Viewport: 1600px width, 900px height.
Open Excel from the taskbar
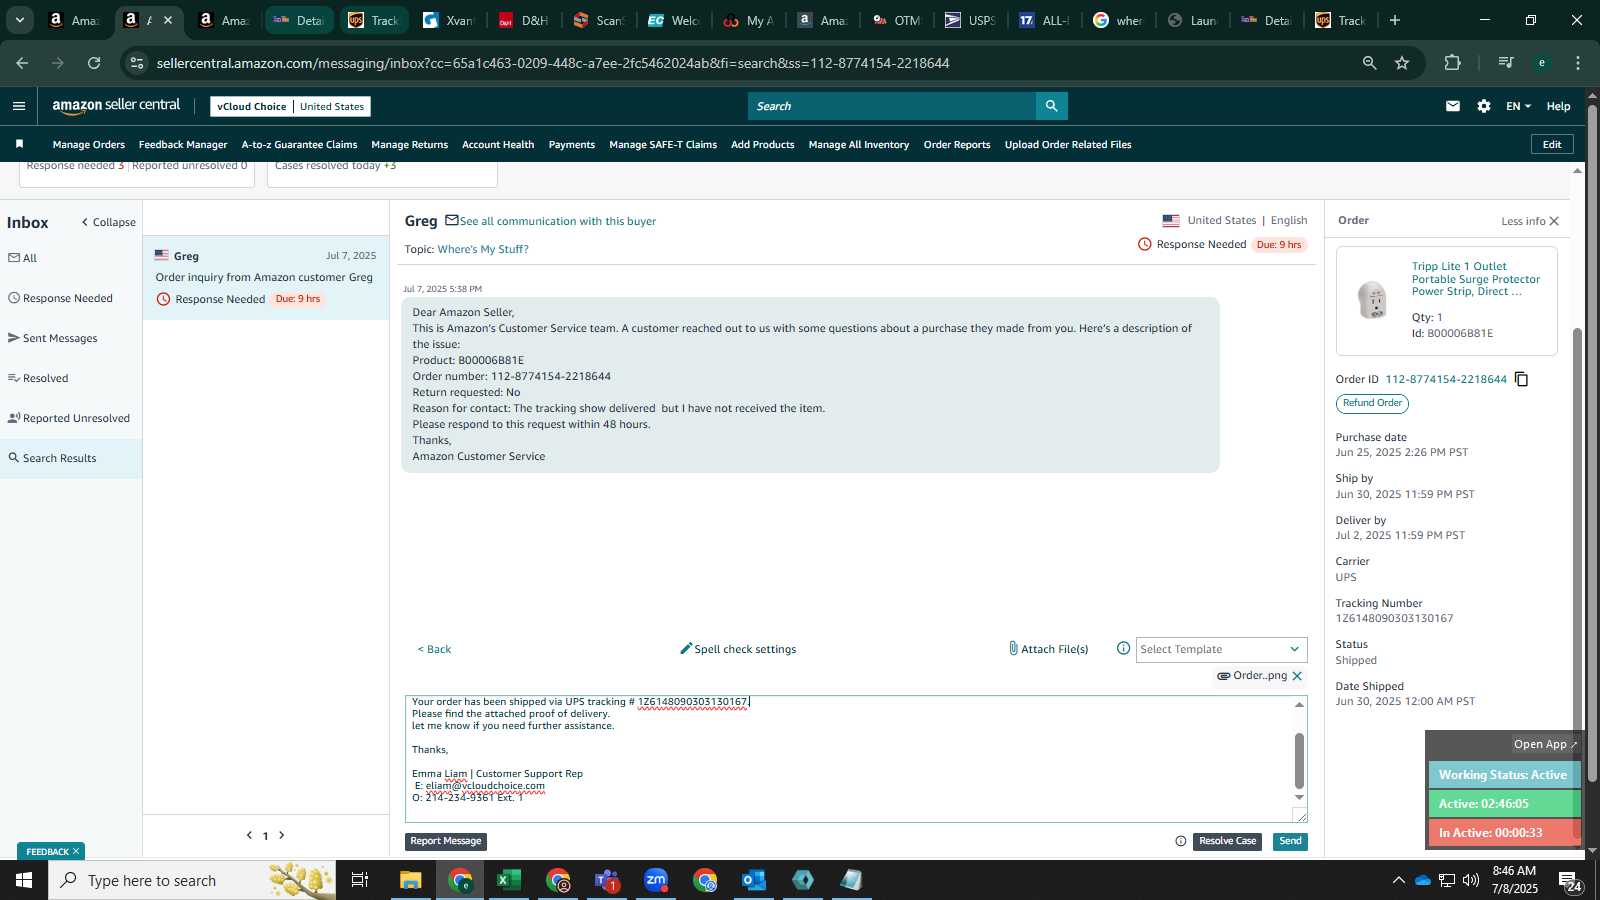(509, 880)
